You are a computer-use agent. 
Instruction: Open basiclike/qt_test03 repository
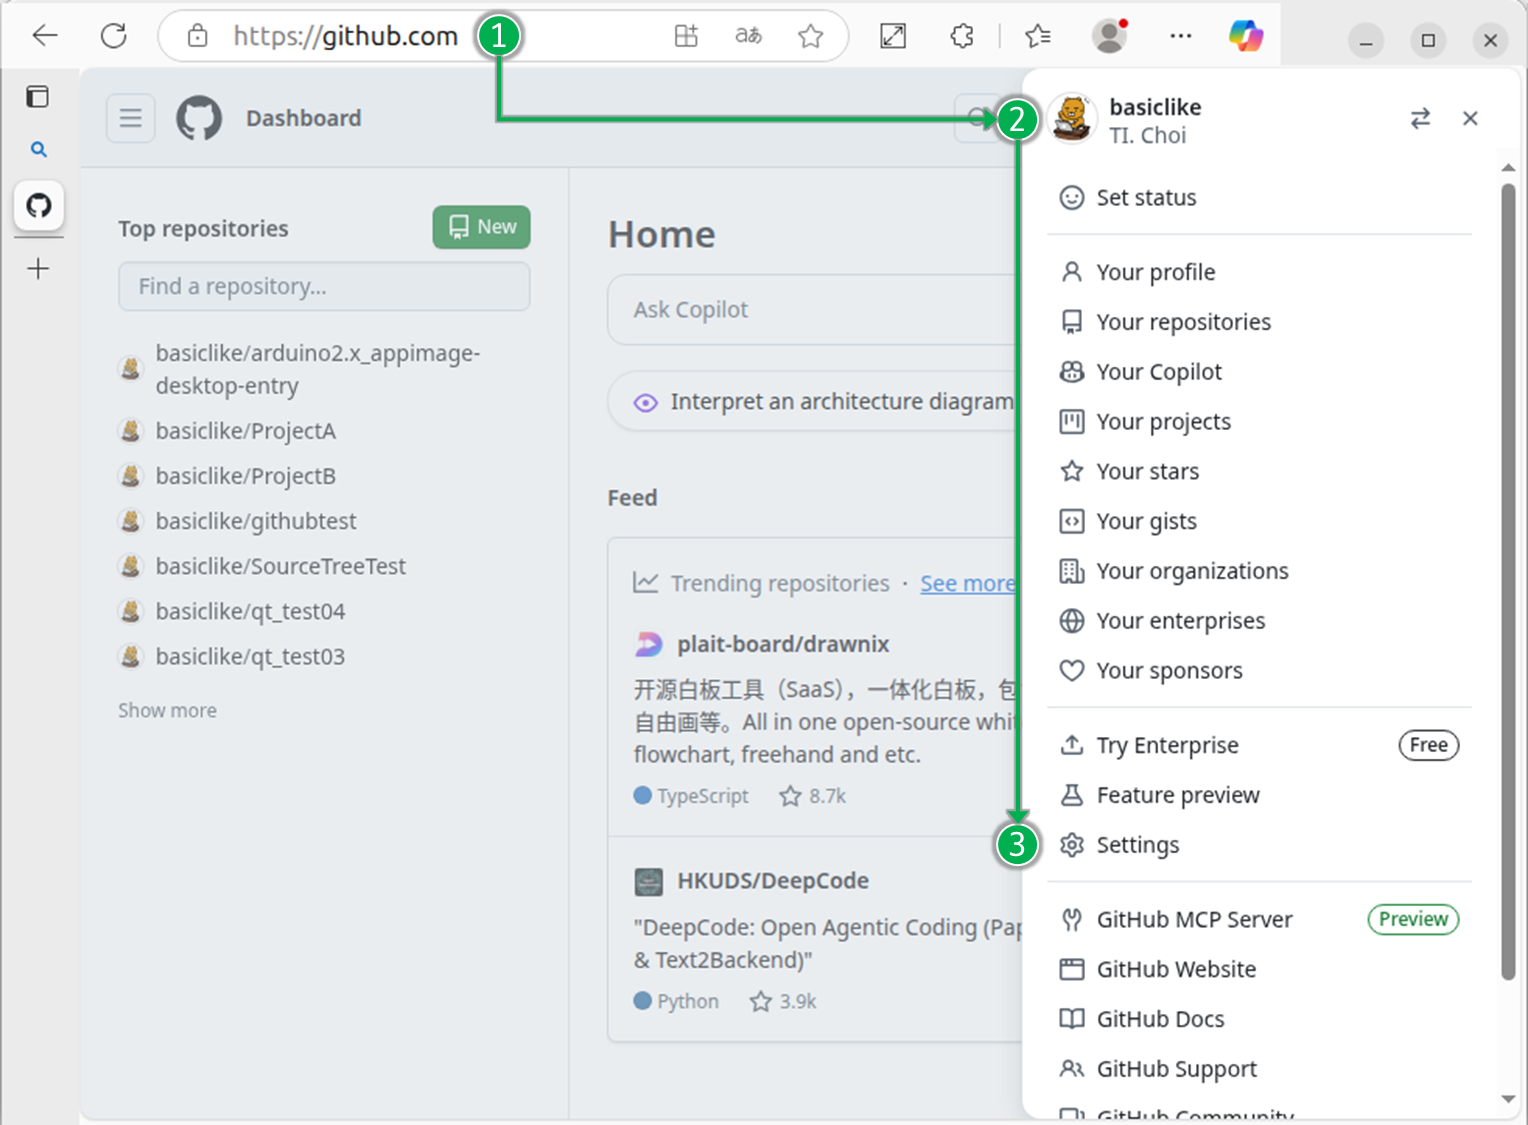[x=250, y=656]
